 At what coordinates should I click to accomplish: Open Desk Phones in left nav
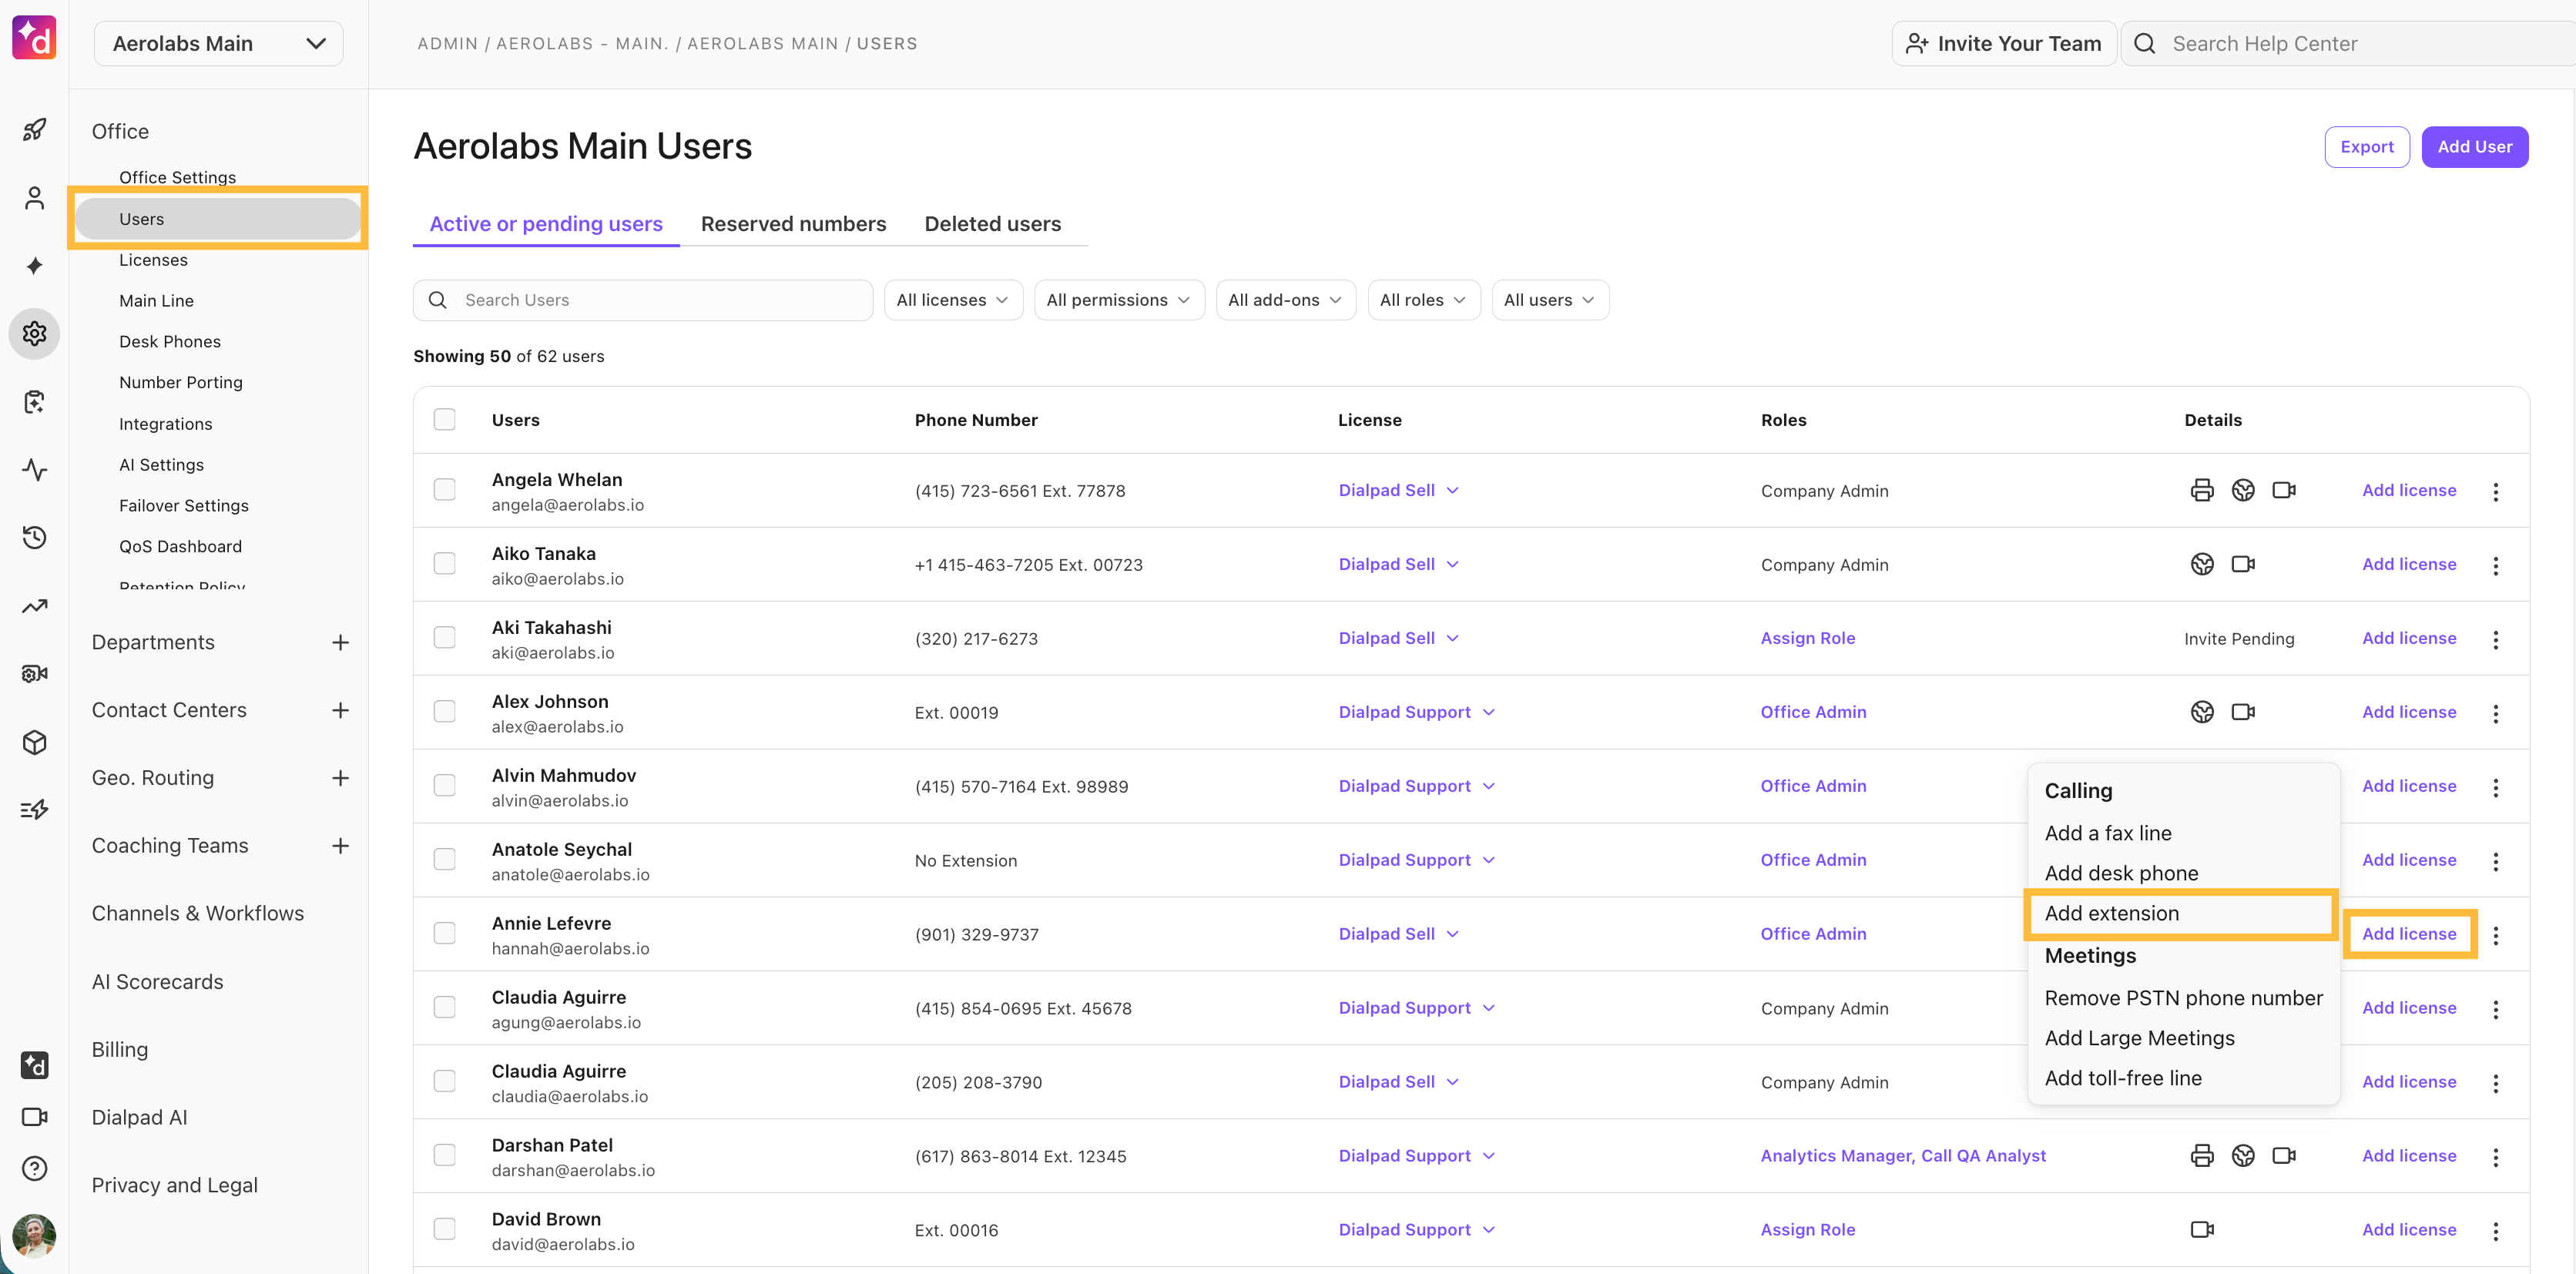[169, 342]
